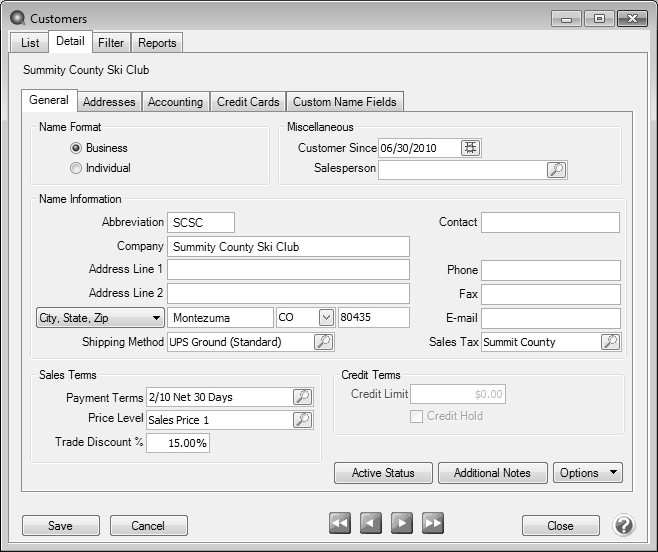Image resolution: width=658 pixels, height=552 pixels.
Task: Expand the City, State, Zip dropdown
Action: click(x=100, y=318)
